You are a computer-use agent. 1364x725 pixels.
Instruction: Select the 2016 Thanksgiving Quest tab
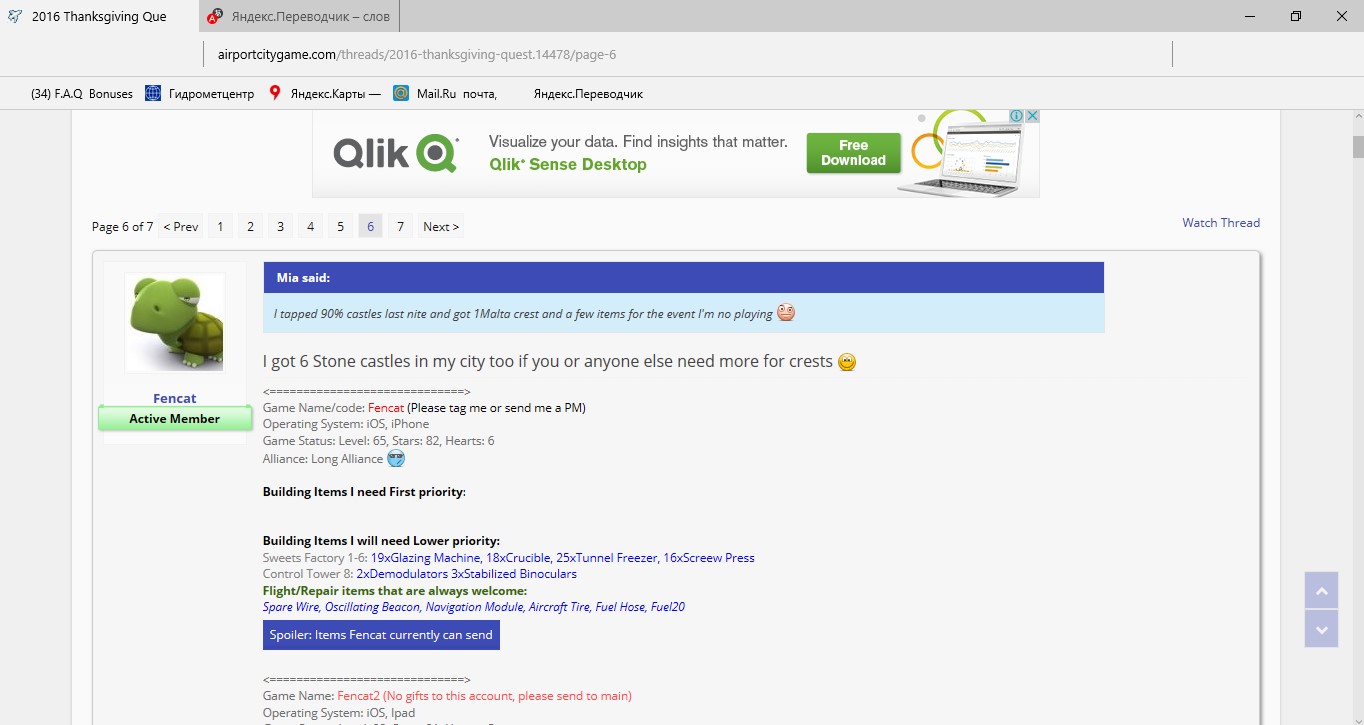point(98,16)
